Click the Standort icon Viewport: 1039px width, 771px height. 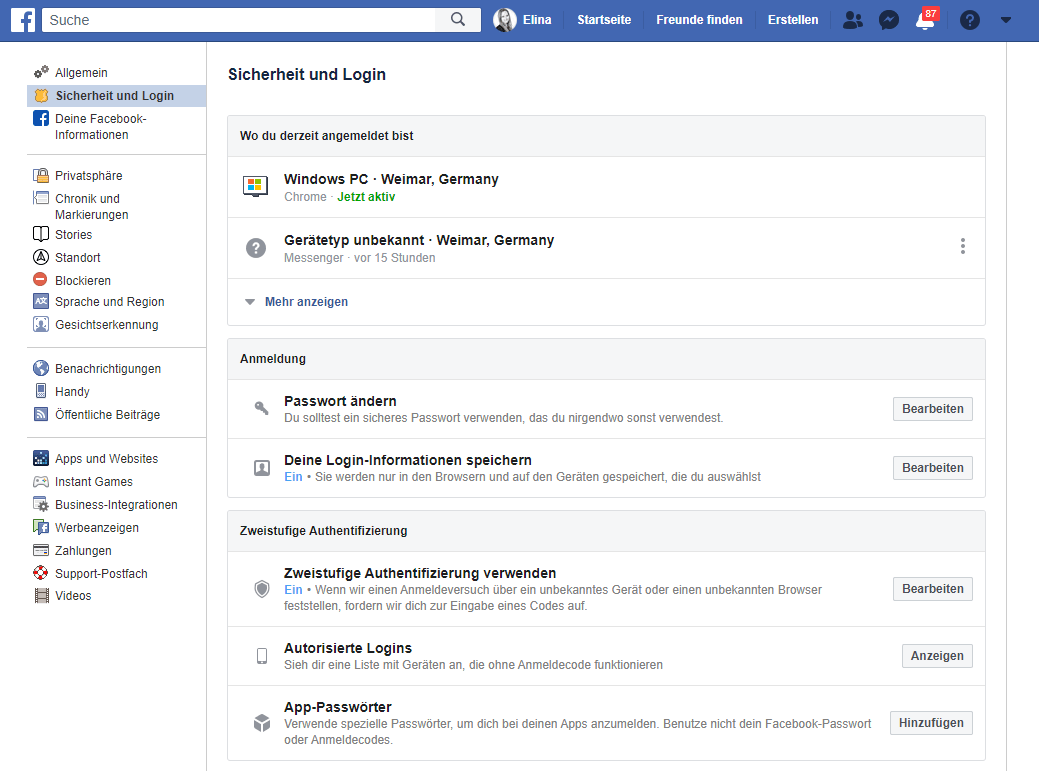41,257
